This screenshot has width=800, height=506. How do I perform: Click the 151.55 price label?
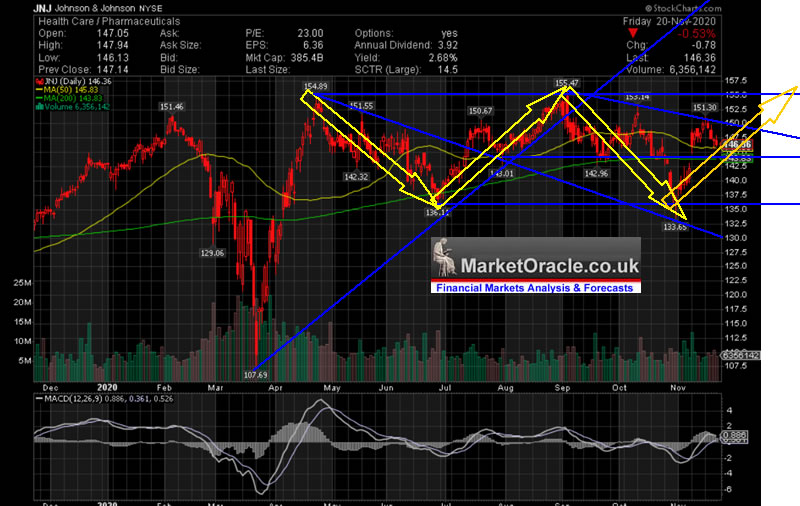point(361,106)
